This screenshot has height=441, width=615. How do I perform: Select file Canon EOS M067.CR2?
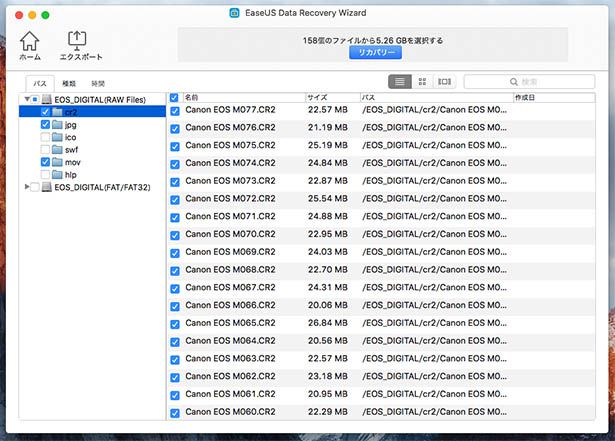click(x=230, y=287)
